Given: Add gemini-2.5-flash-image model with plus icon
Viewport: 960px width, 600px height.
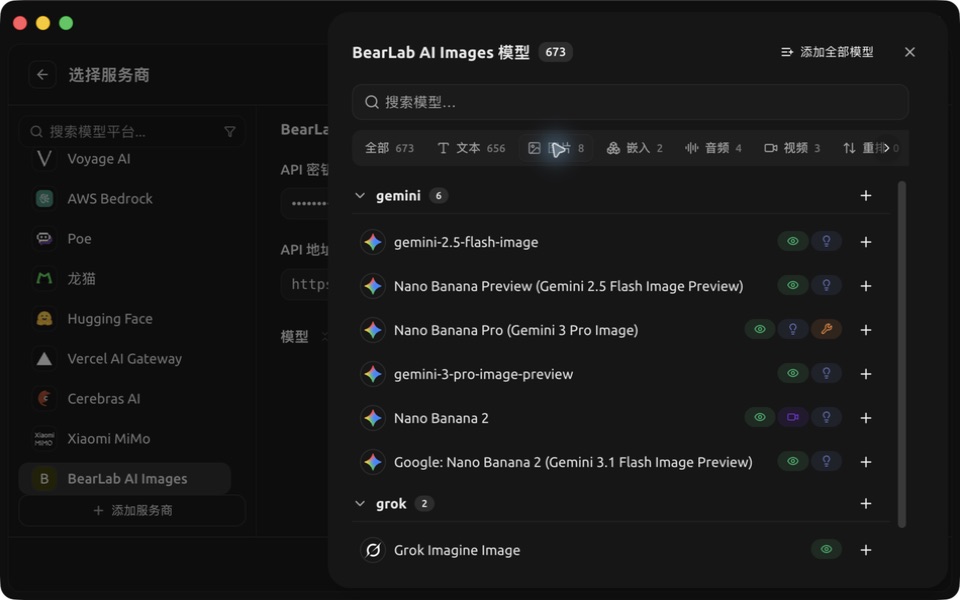Looking at the screenshot, I should [x=866, y=242].
